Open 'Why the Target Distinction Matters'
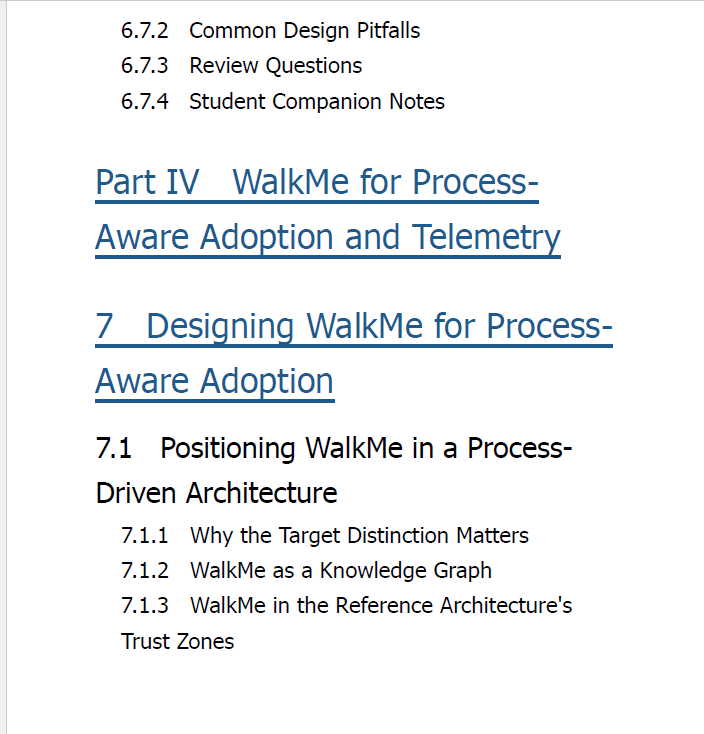 pyautogui.click(x=359, y=536)
